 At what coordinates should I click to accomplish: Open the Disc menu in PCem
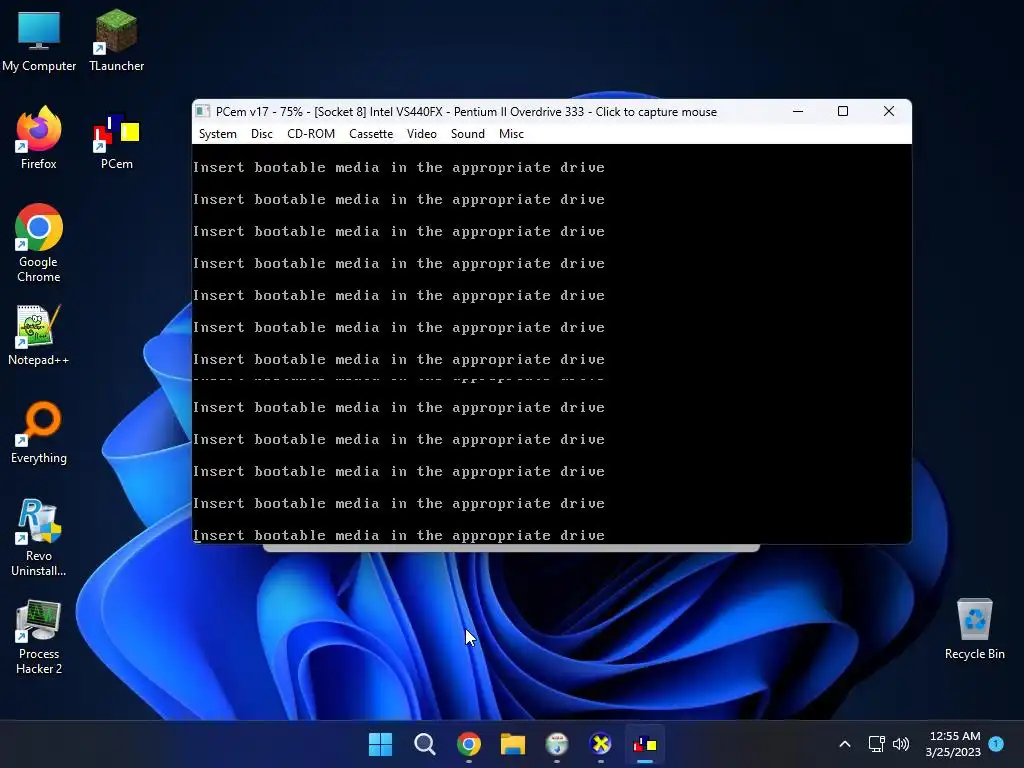(261, 134)
